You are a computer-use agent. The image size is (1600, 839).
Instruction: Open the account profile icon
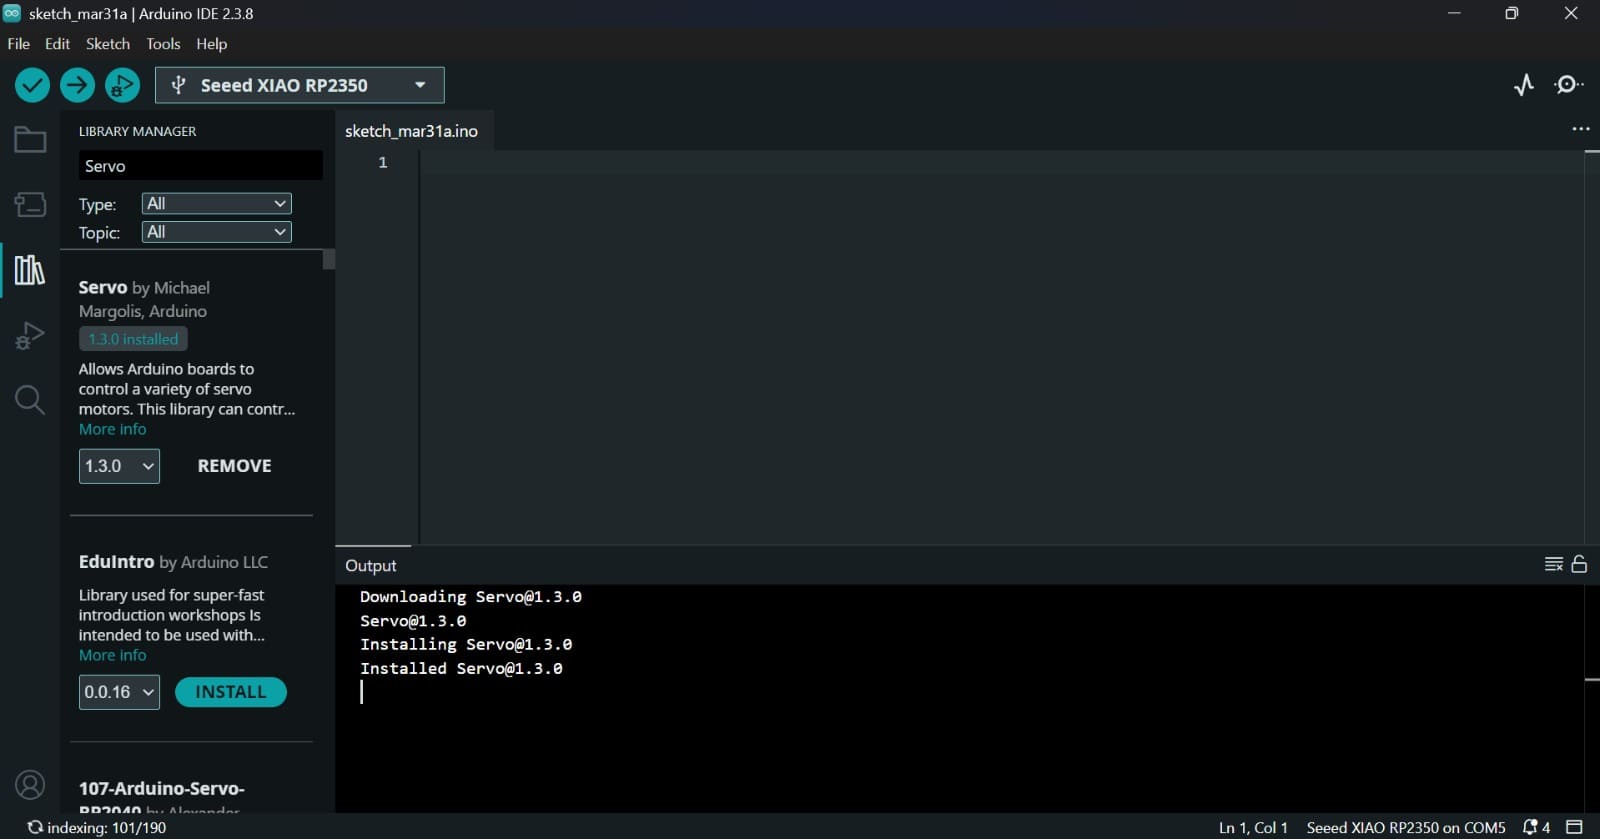[30, 785]
